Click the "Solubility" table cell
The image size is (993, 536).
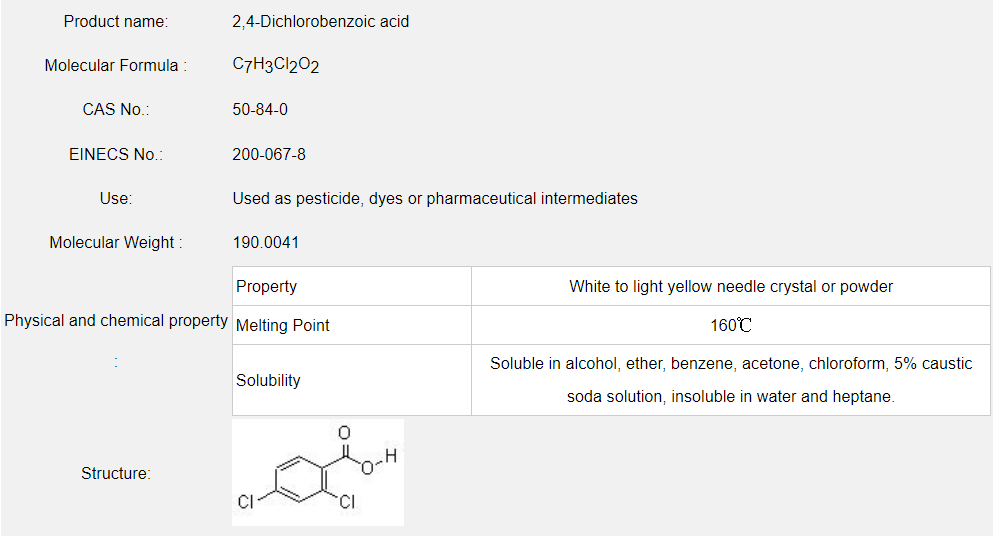click(268, 380)
